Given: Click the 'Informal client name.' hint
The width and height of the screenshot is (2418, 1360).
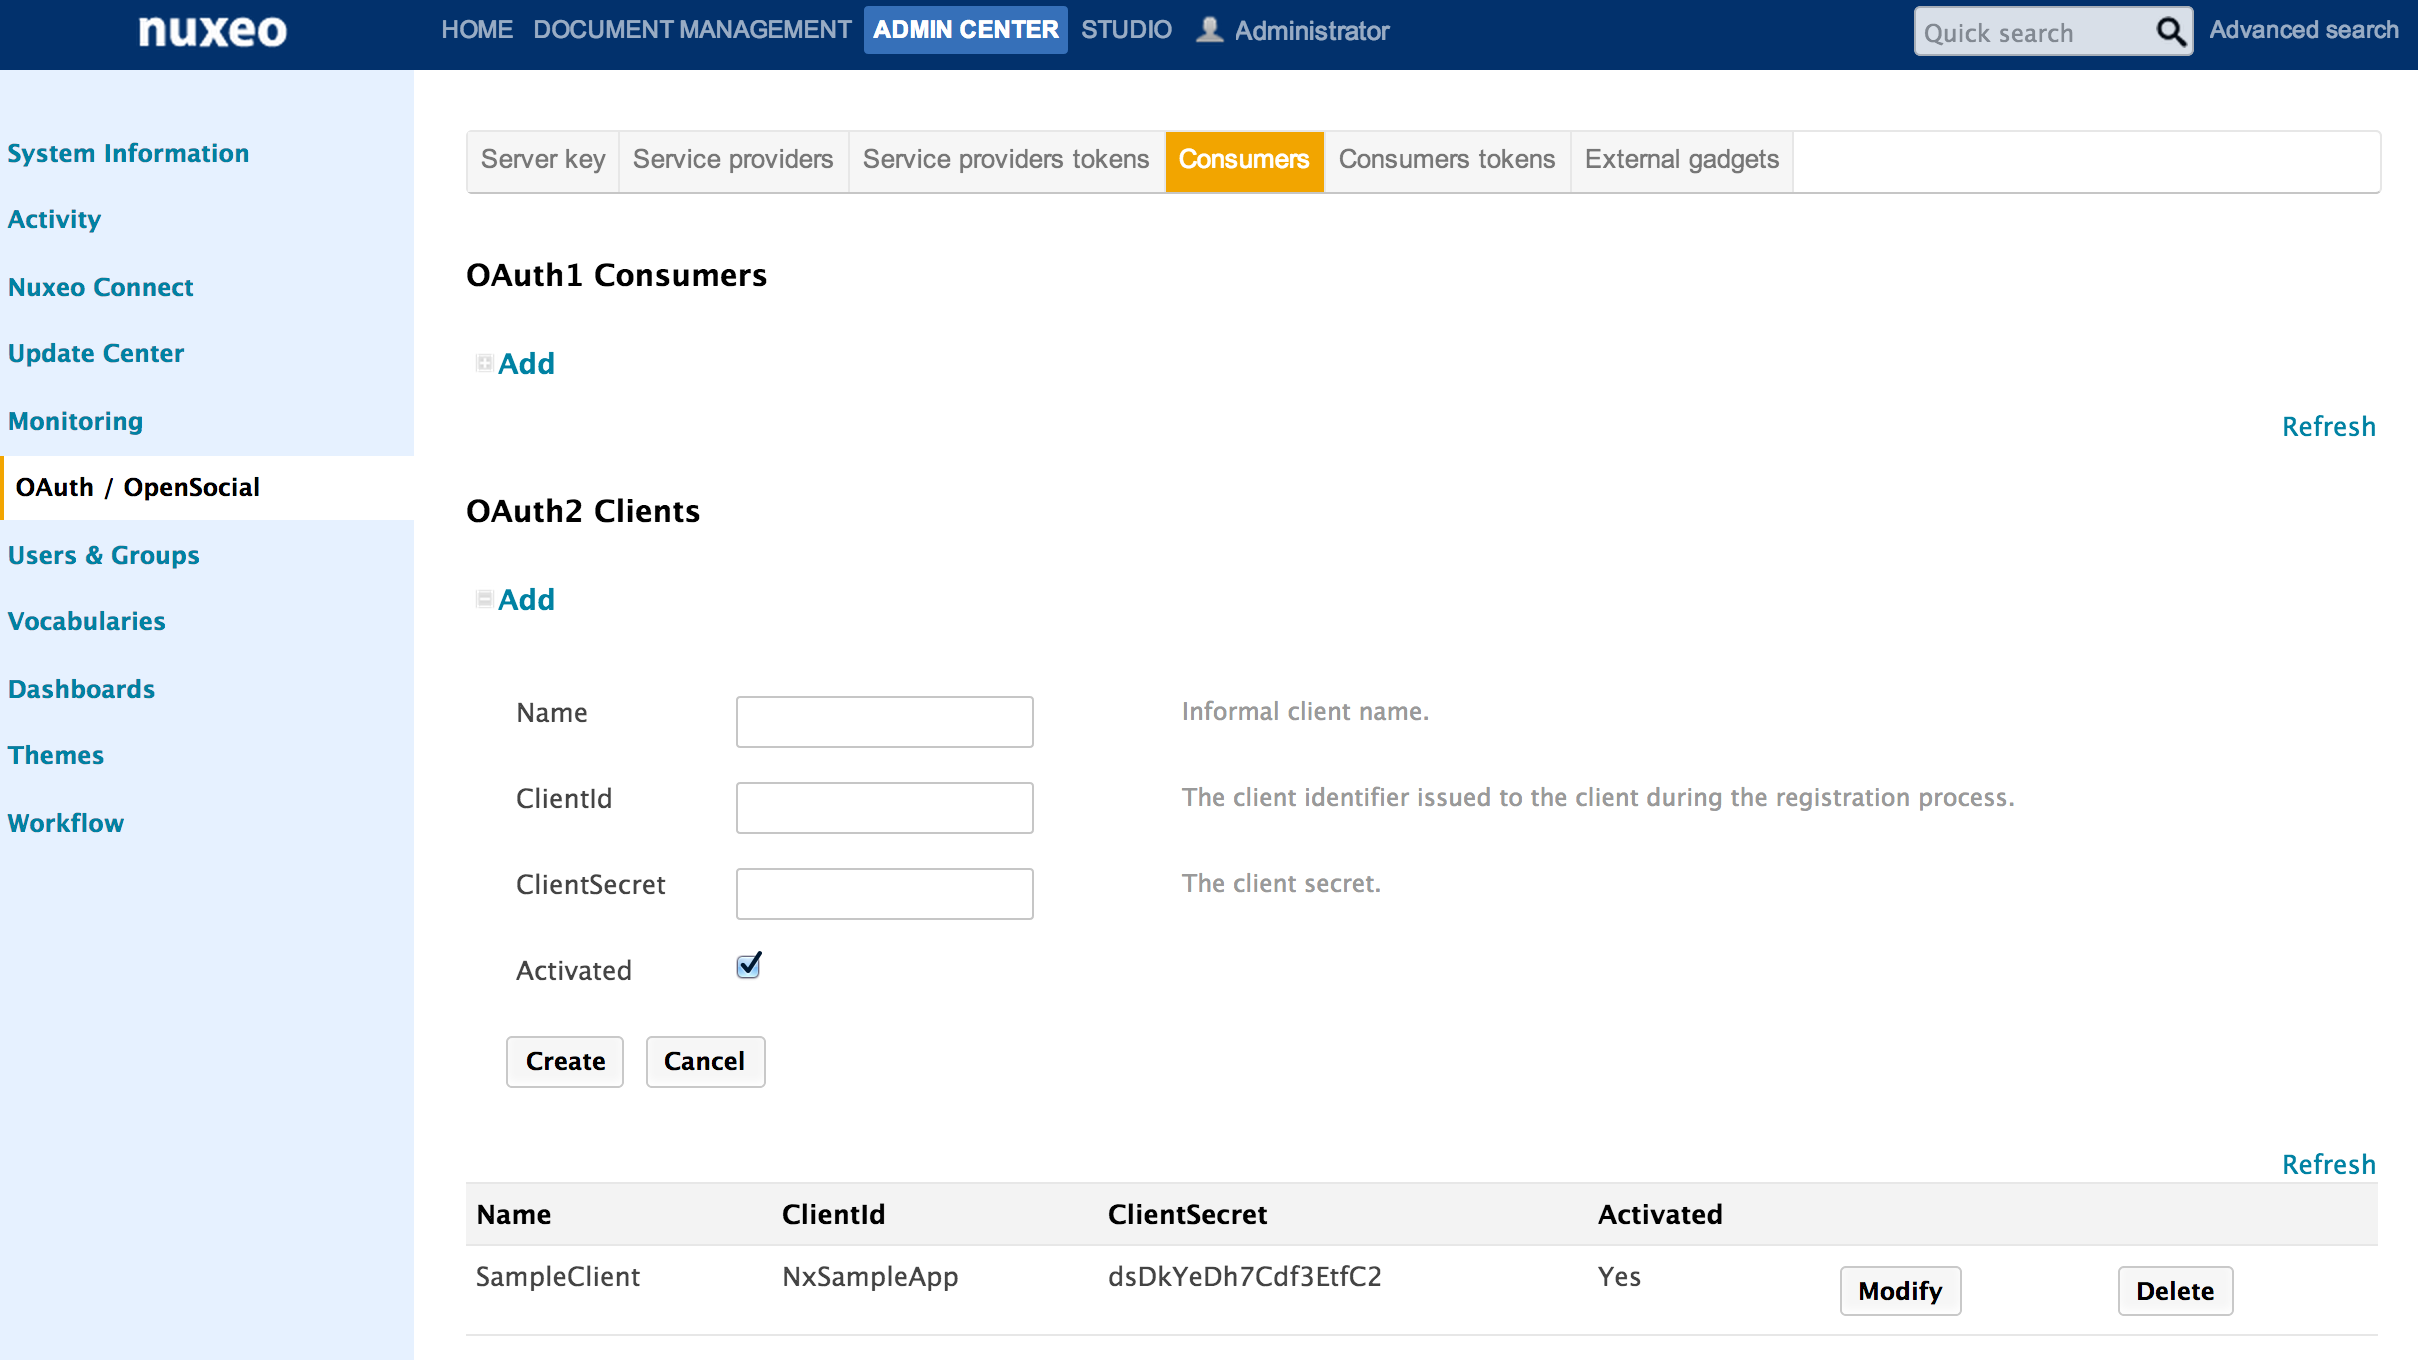Looking at the screenshot, I should click(x=1305, y=711).
